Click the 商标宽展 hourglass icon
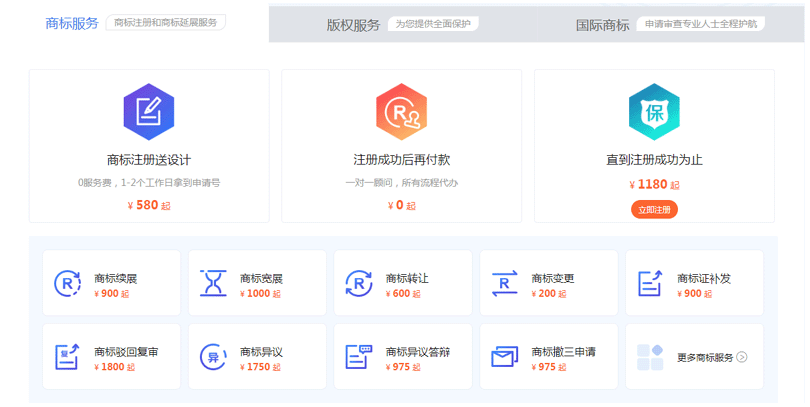 click(213, 283)
